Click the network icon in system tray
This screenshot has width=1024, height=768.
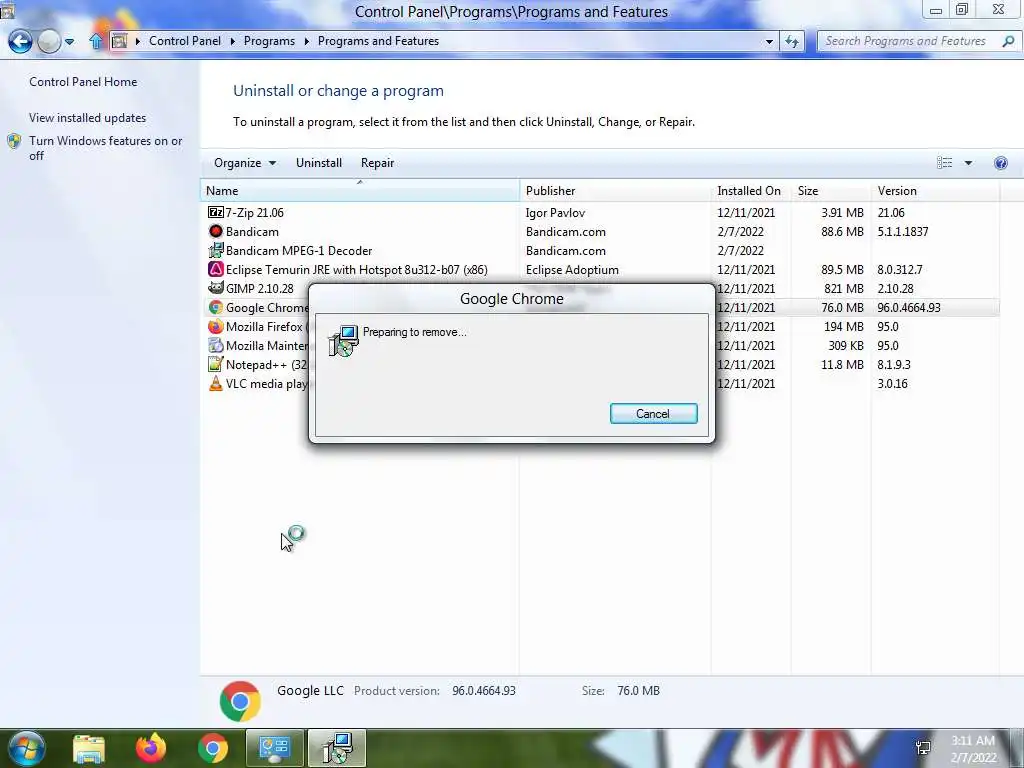click(x=923, y=748)
